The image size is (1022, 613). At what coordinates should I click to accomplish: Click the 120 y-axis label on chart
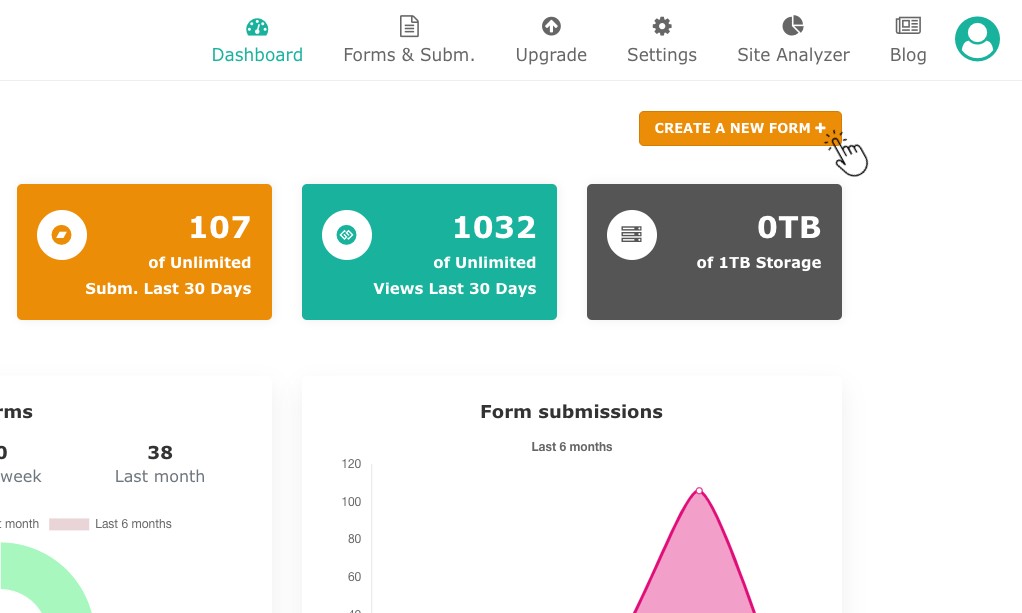(x=351, y=464)
